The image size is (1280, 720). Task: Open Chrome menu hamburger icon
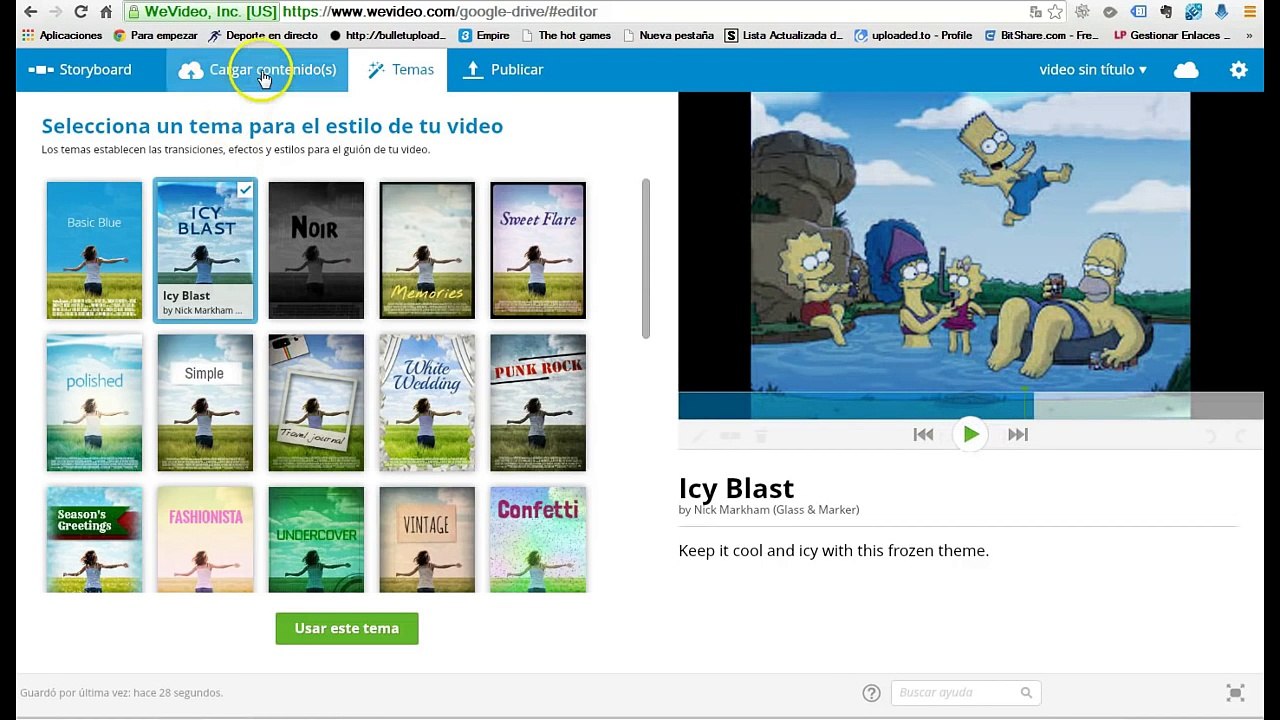coord(1250,12)
